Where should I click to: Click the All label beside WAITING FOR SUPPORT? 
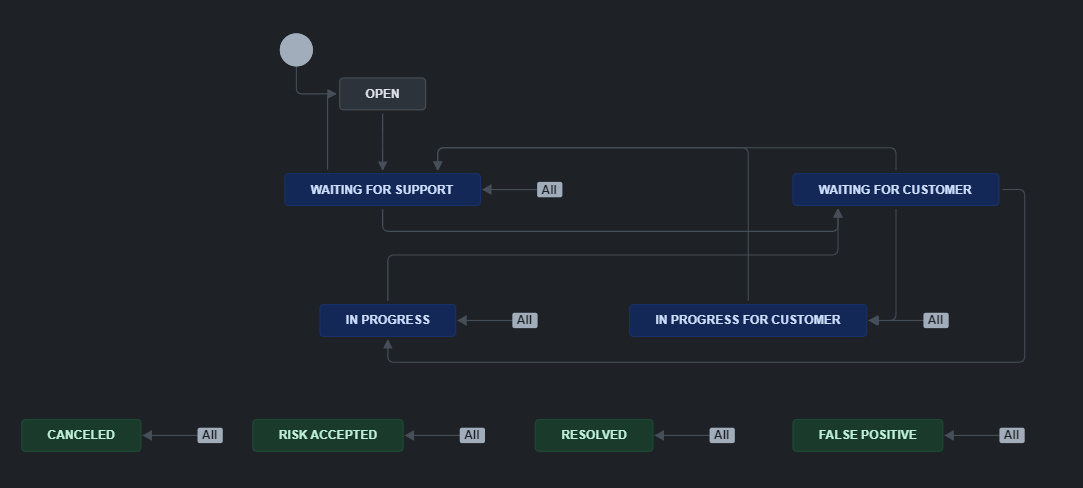tap(549, 190)
